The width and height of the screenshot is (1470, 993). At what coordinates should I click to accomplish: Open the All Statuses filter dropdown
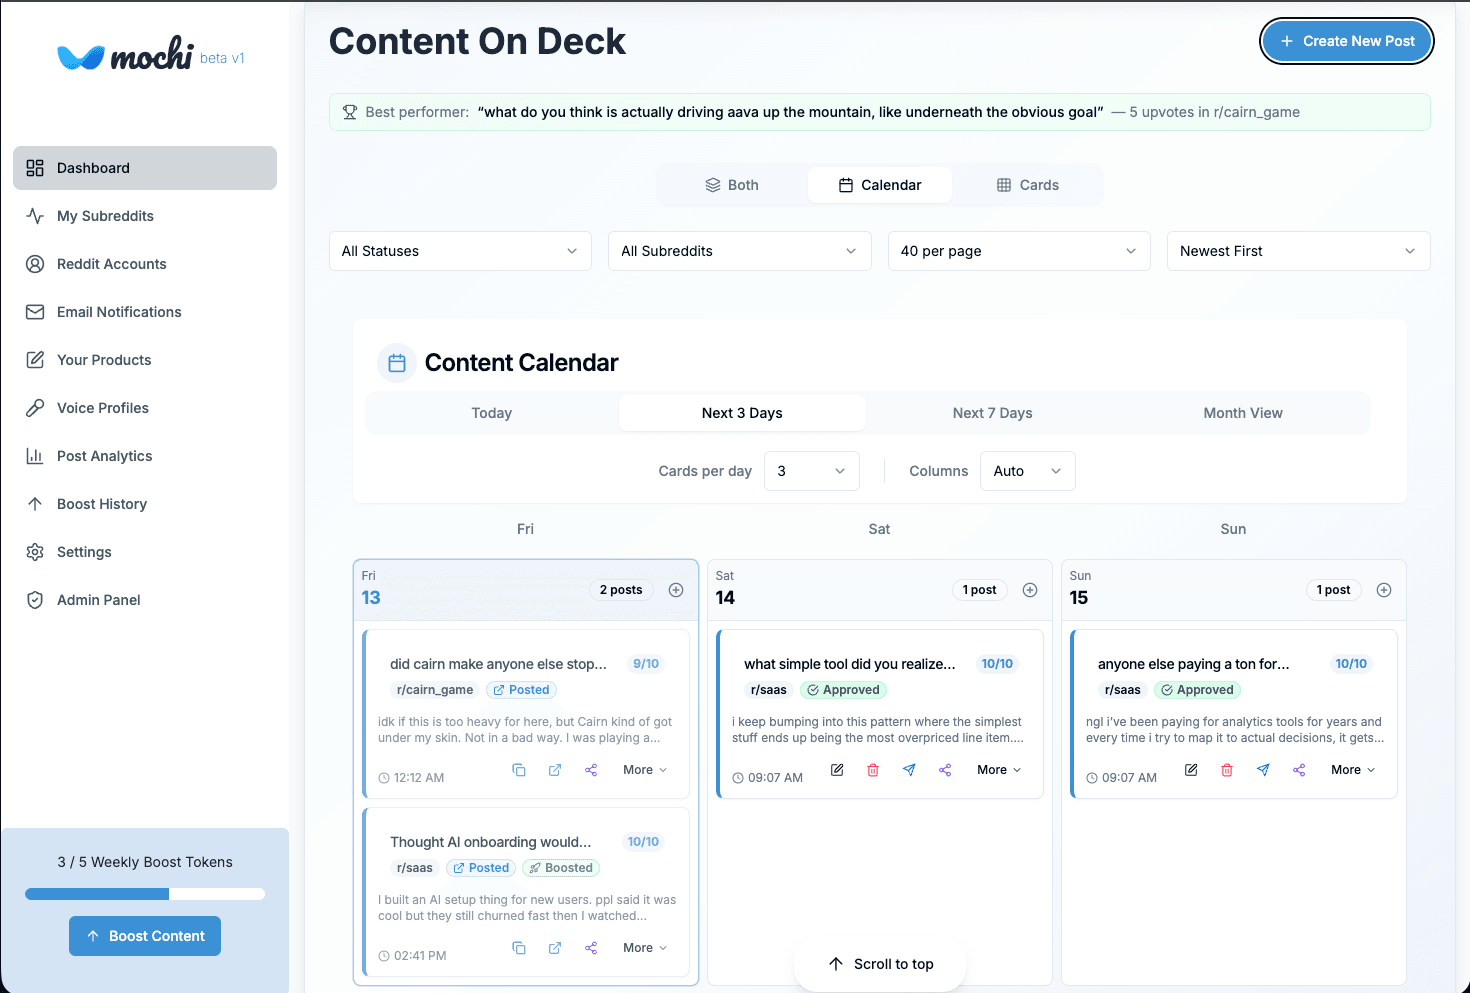(x=459, y=251)
